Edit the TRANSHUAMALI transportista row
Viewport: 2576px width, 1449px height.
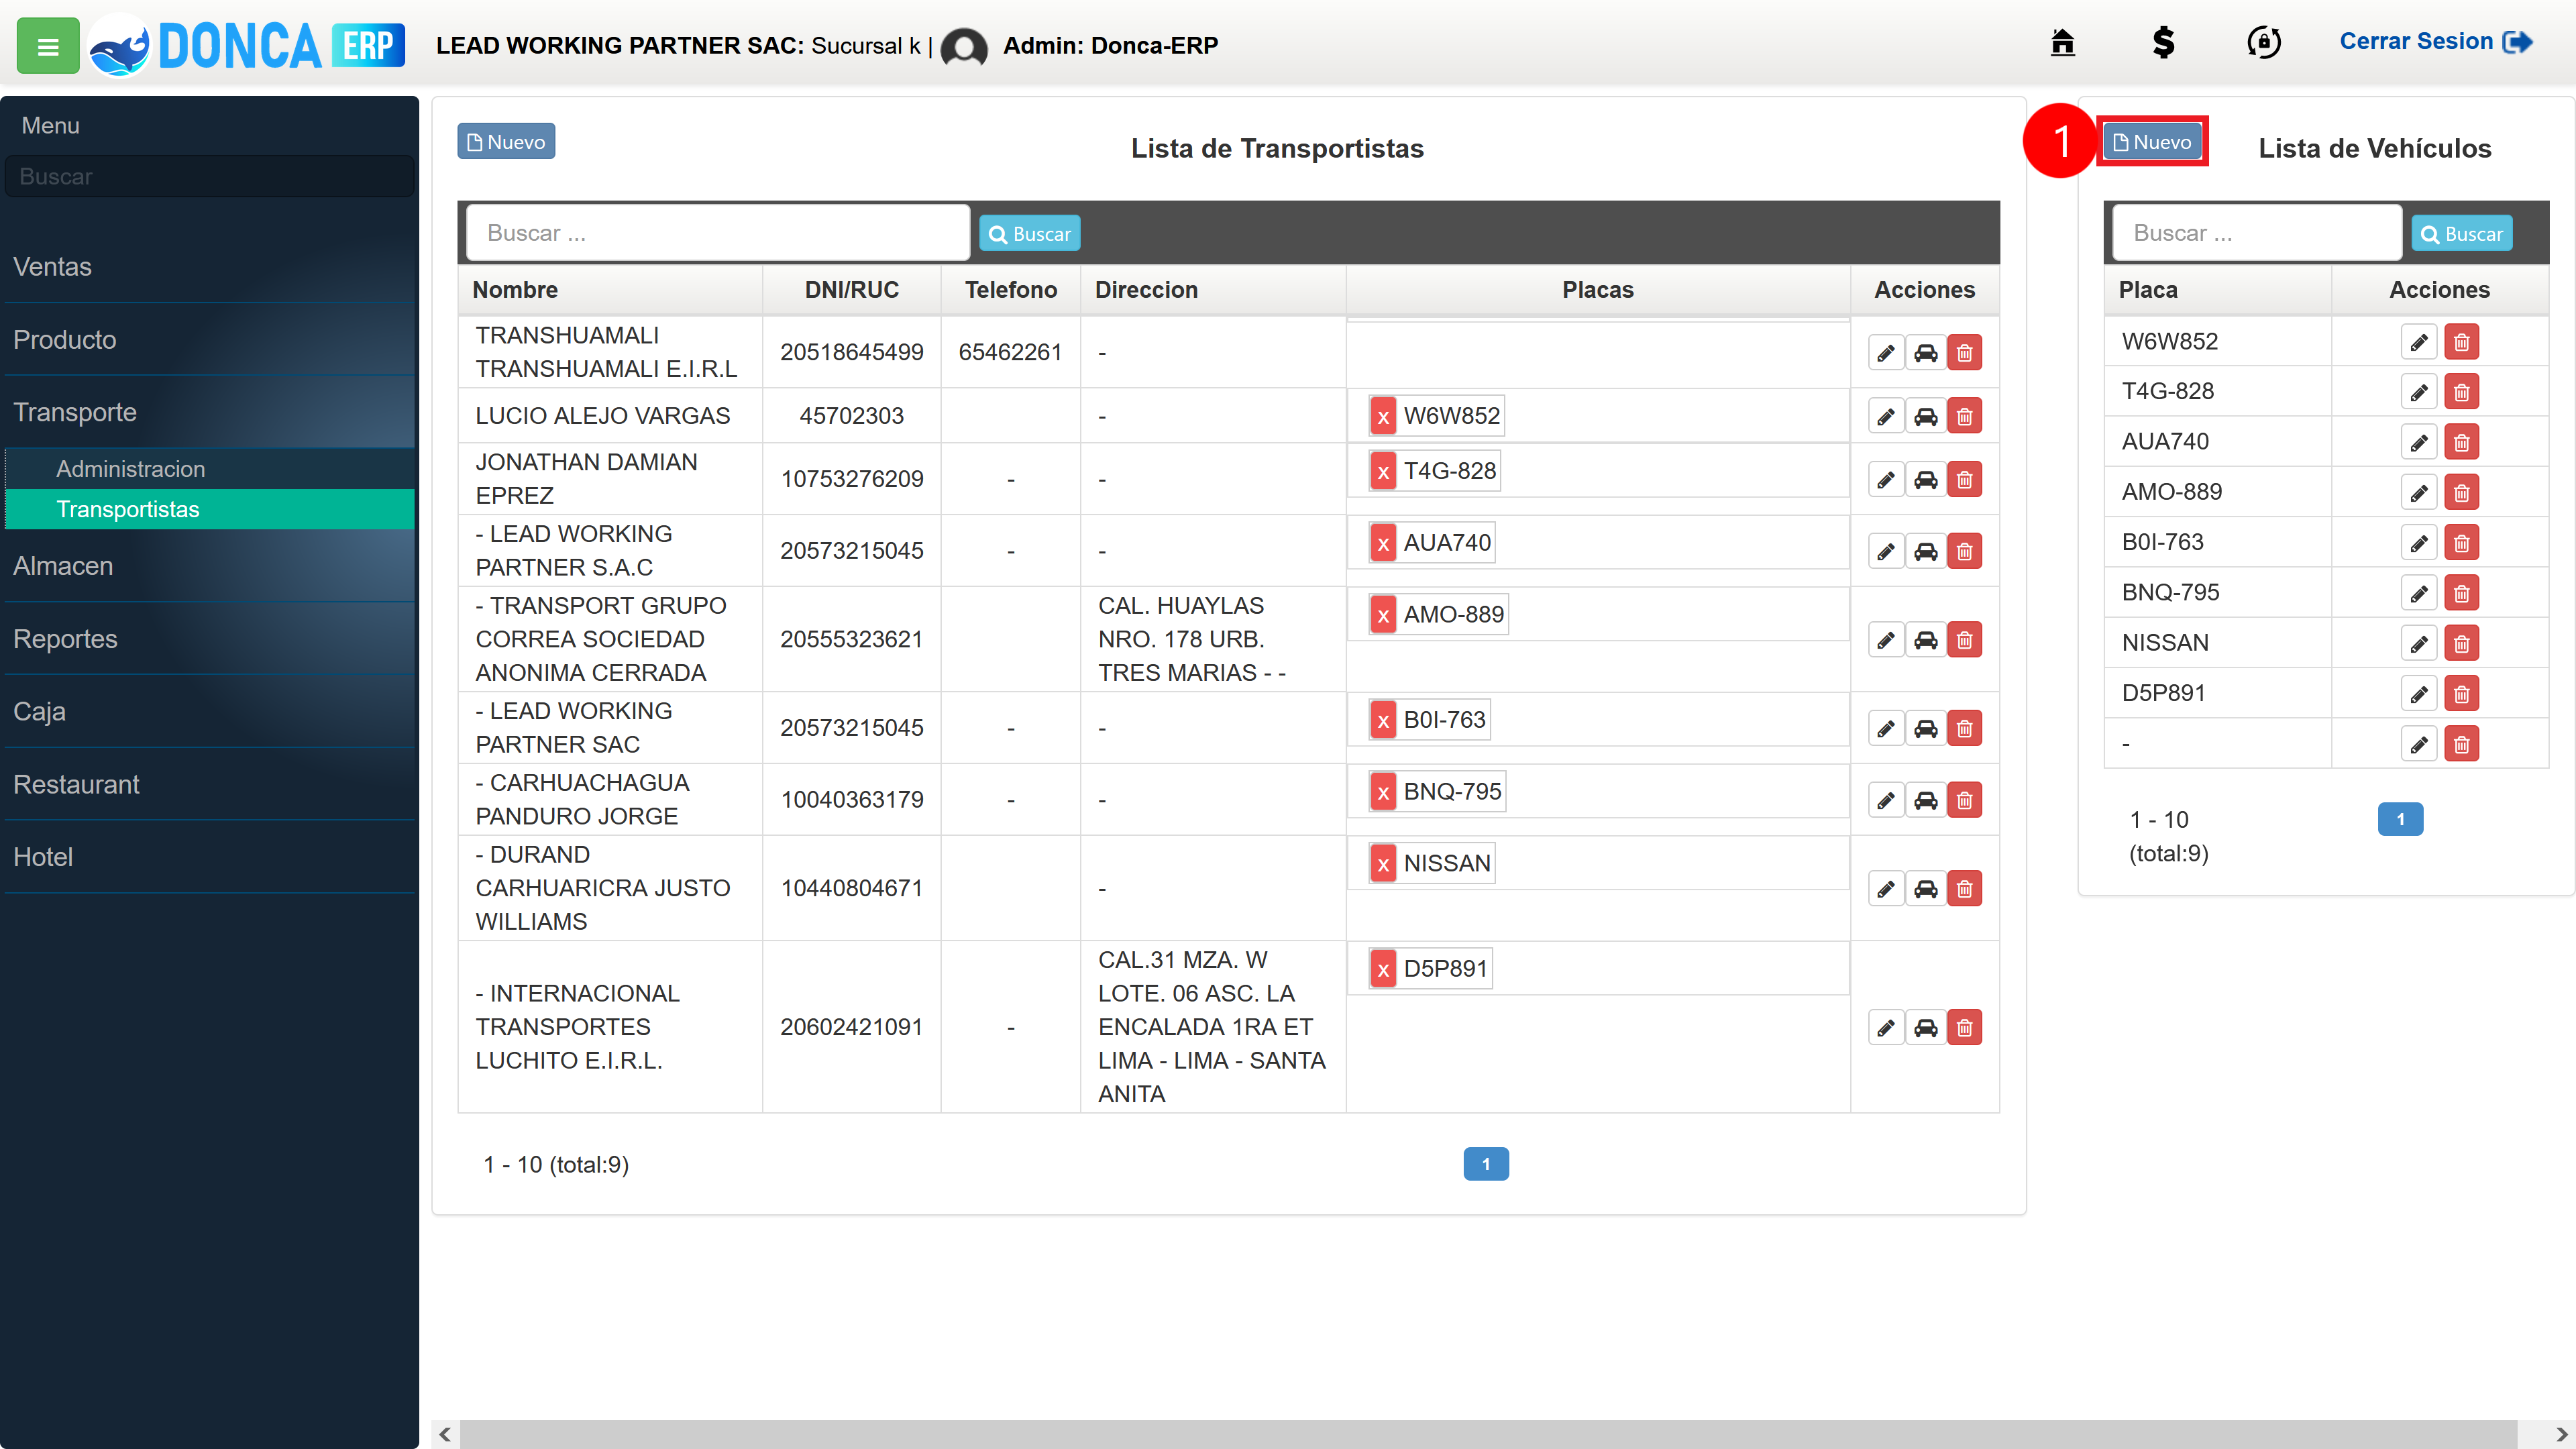tap(1885, 353)
